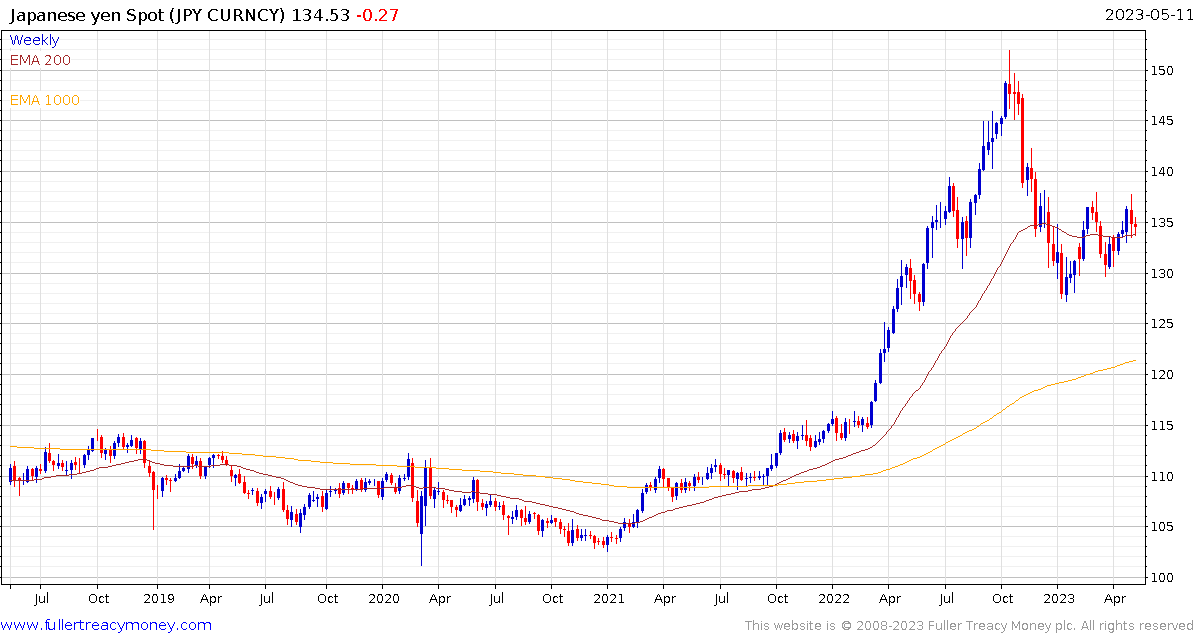
Task: Click the 'Weekly' interval label
Action: pyautogui.click(x=34, y=40)
